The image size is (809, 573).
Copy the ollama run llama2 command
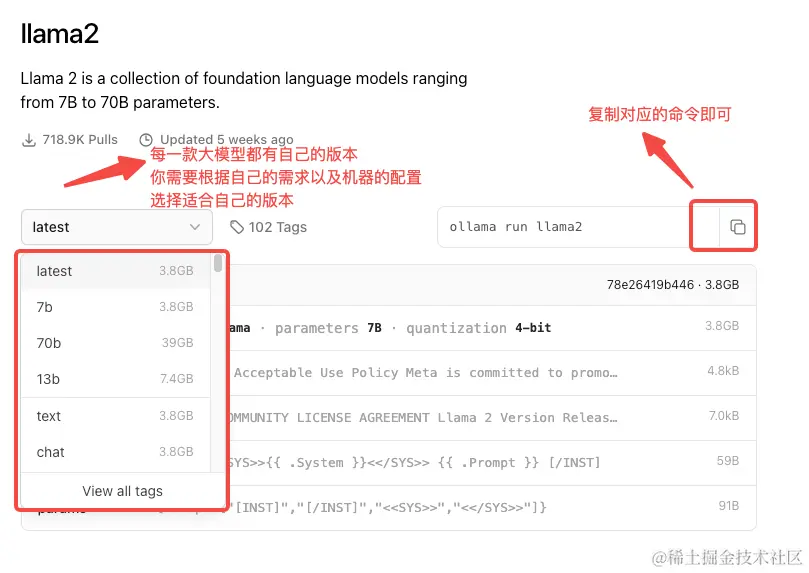tap(737, 227)
